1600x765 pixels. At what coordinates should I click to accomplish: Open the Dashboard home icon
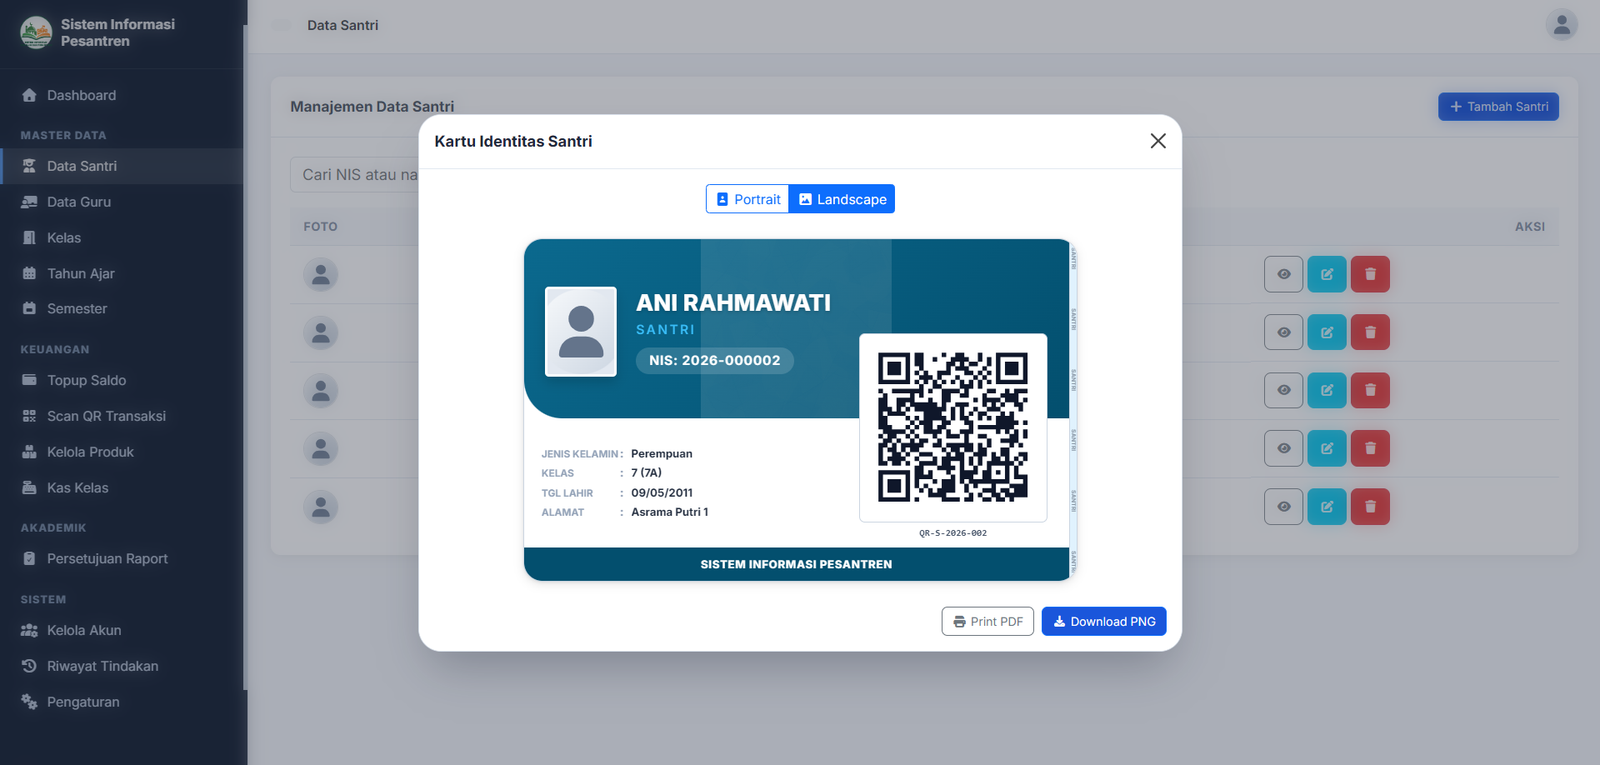pyautogui.click(x=29, y=95)
